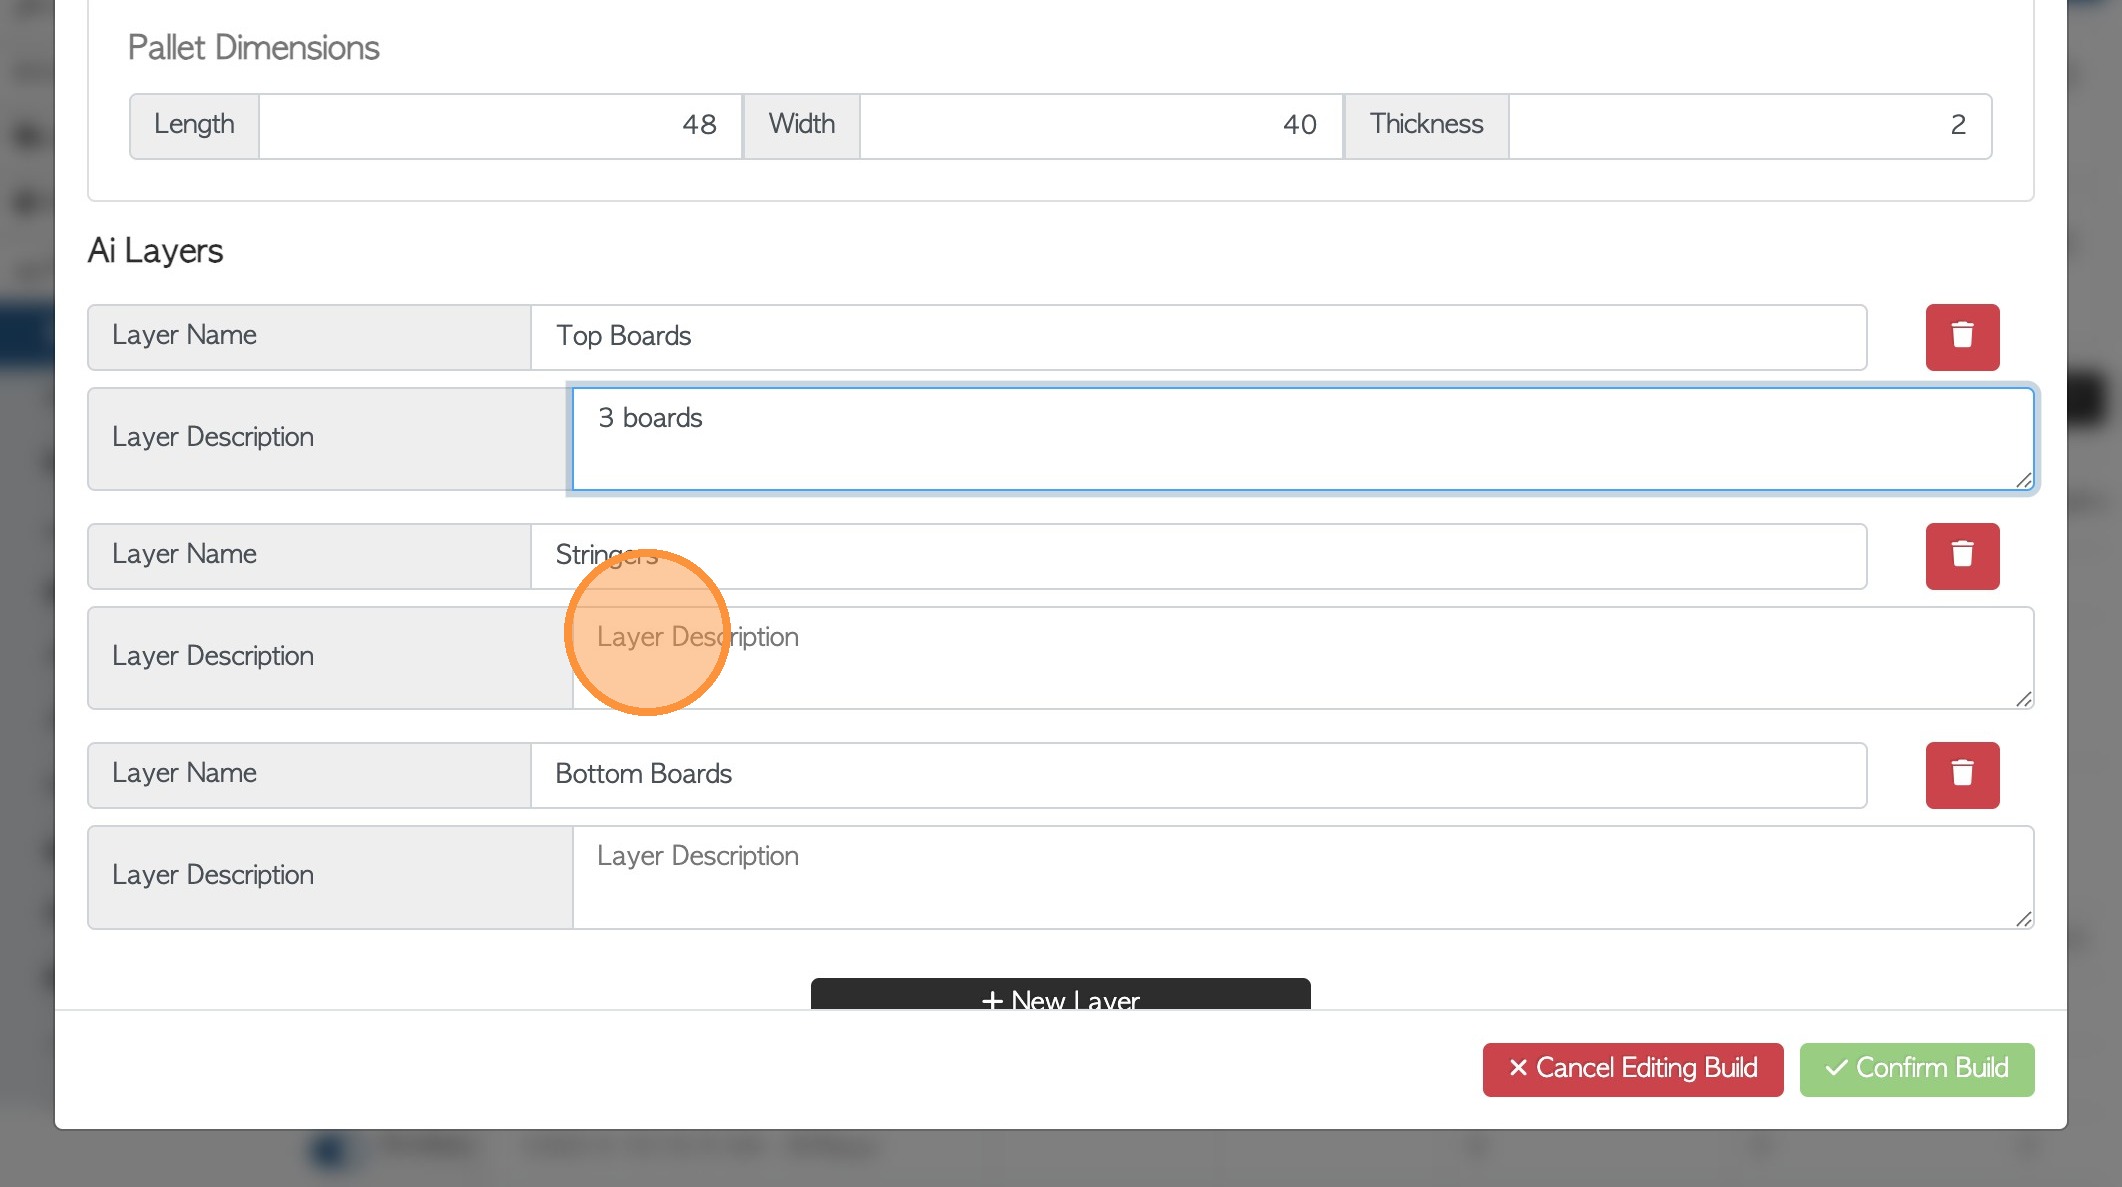
Task: Edit the pallet Width field
Action: coord(1100,126)
